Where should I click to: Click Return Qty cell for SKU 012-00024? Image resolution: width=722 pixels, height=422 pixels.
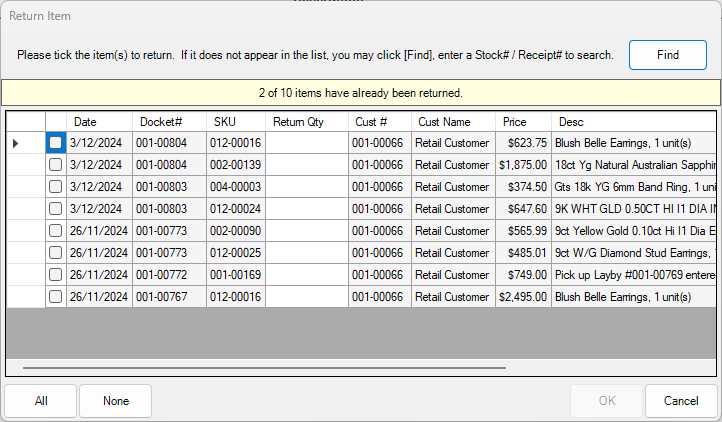pos(307,209)
